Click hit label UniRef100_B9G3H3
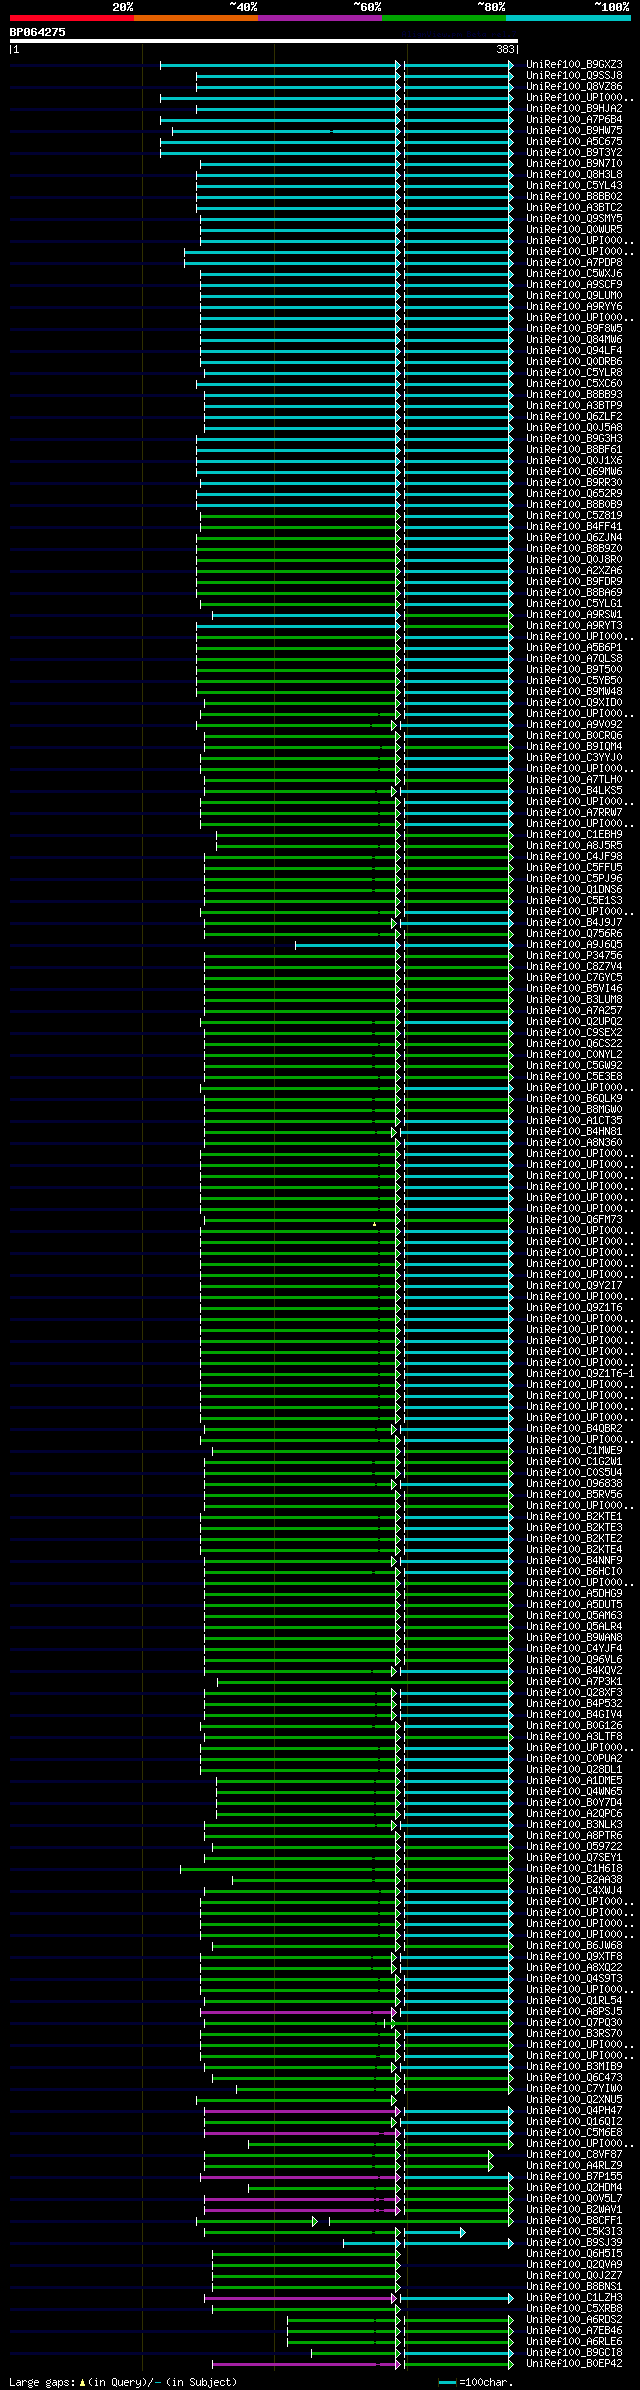 click(x=574, y=439)
